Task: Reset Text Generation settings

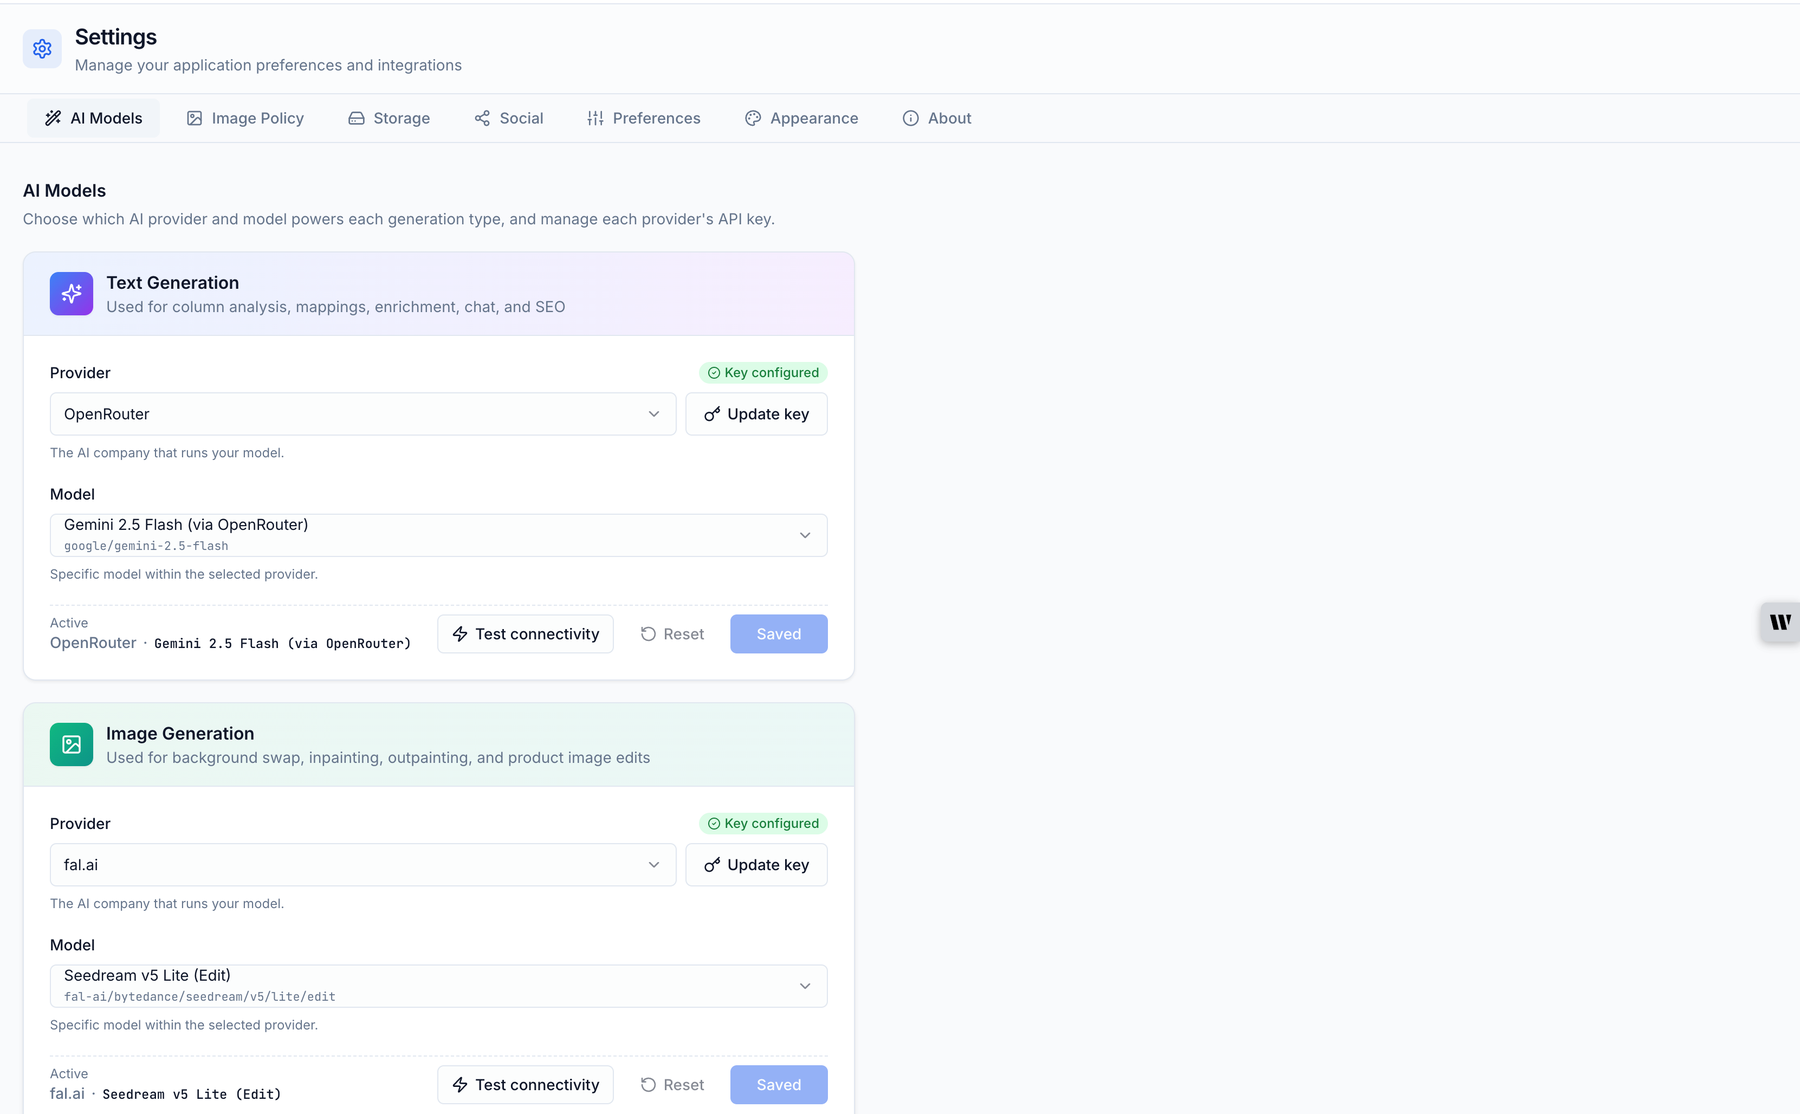Action: [x=672, y=634]
